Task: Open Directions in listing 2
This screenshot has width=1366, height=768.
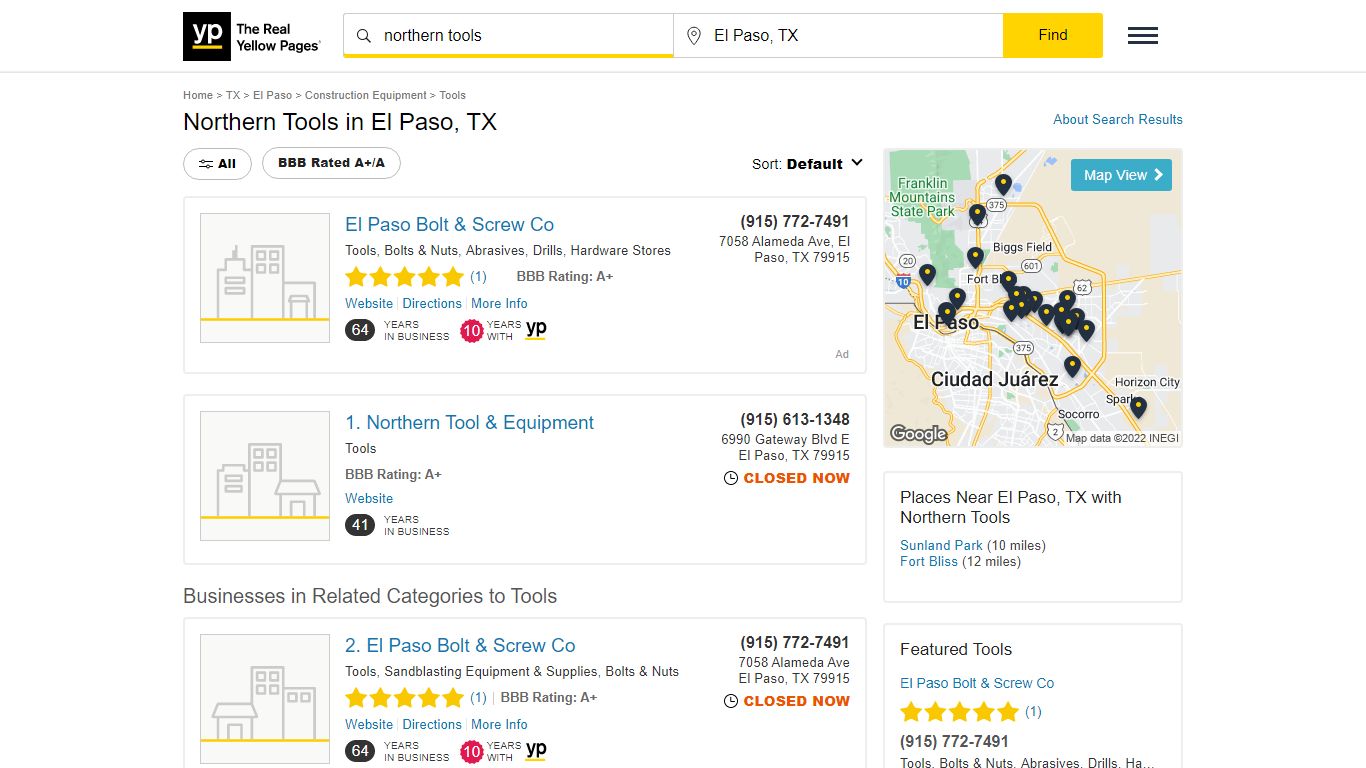Action: [x=432, y=724]
